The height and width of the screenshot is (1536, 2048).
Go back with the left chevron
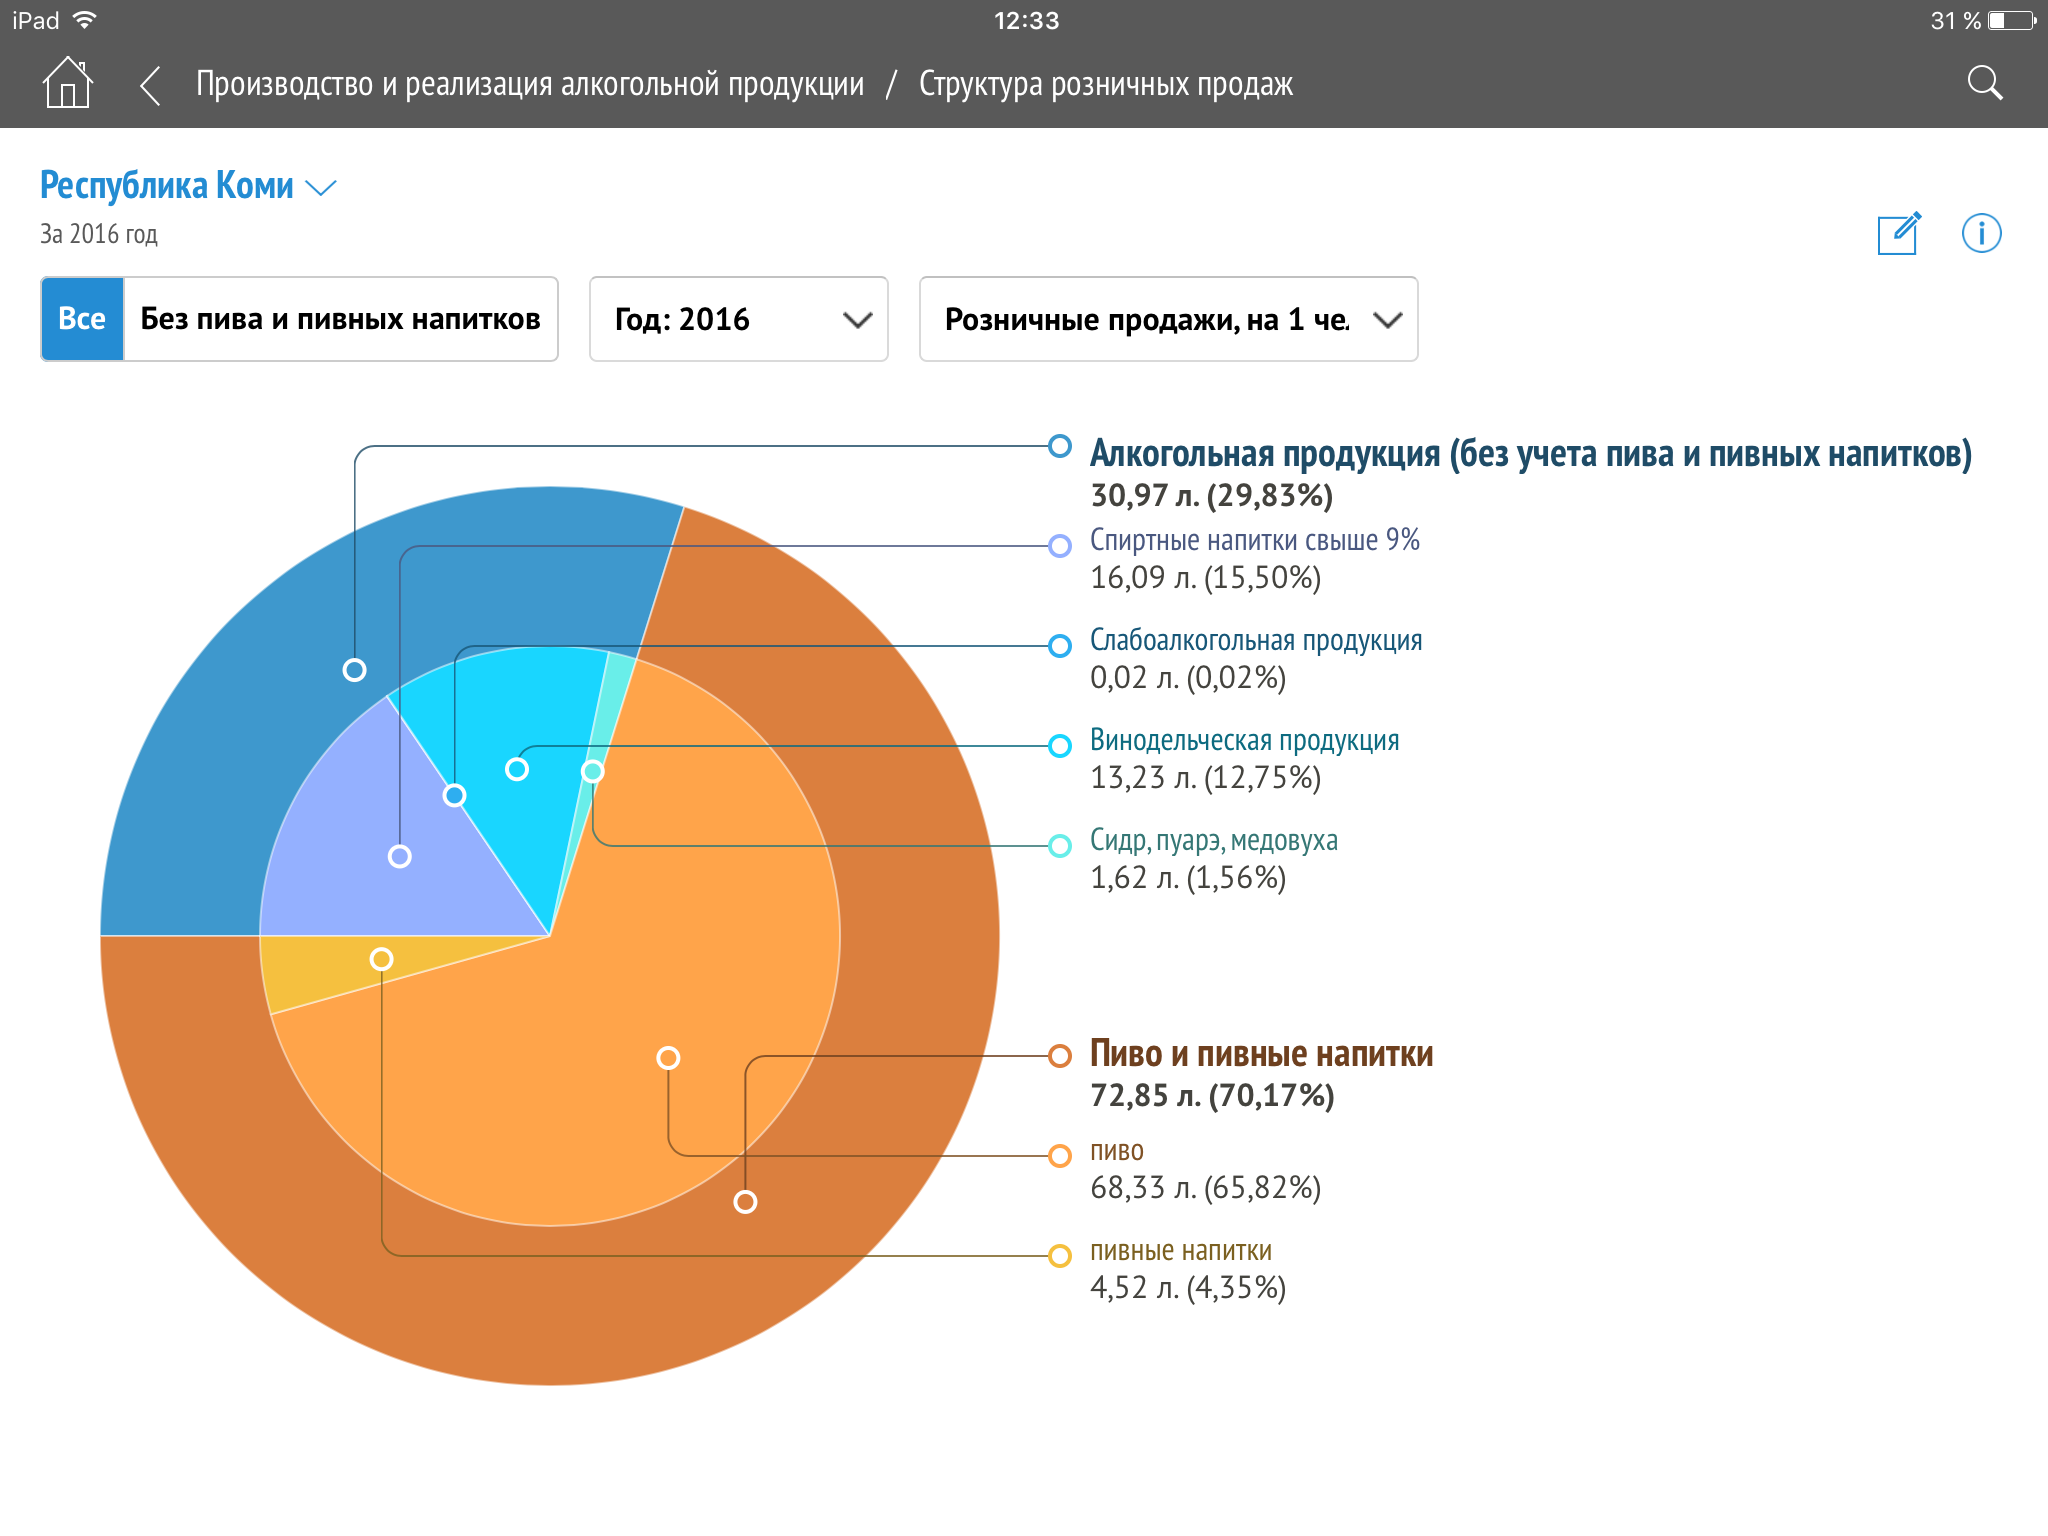(150, 85)
